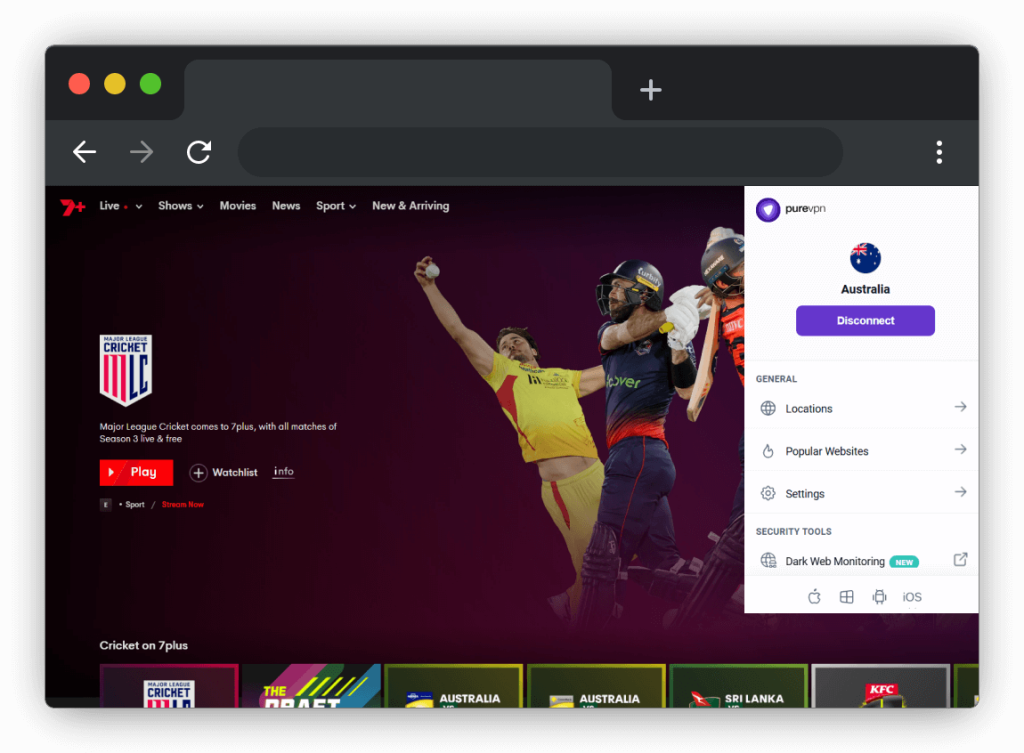The image size is (1024, 753).
Task: Open a new tab with plus icon
Action: pyautogui.click(x=651, y=90)
